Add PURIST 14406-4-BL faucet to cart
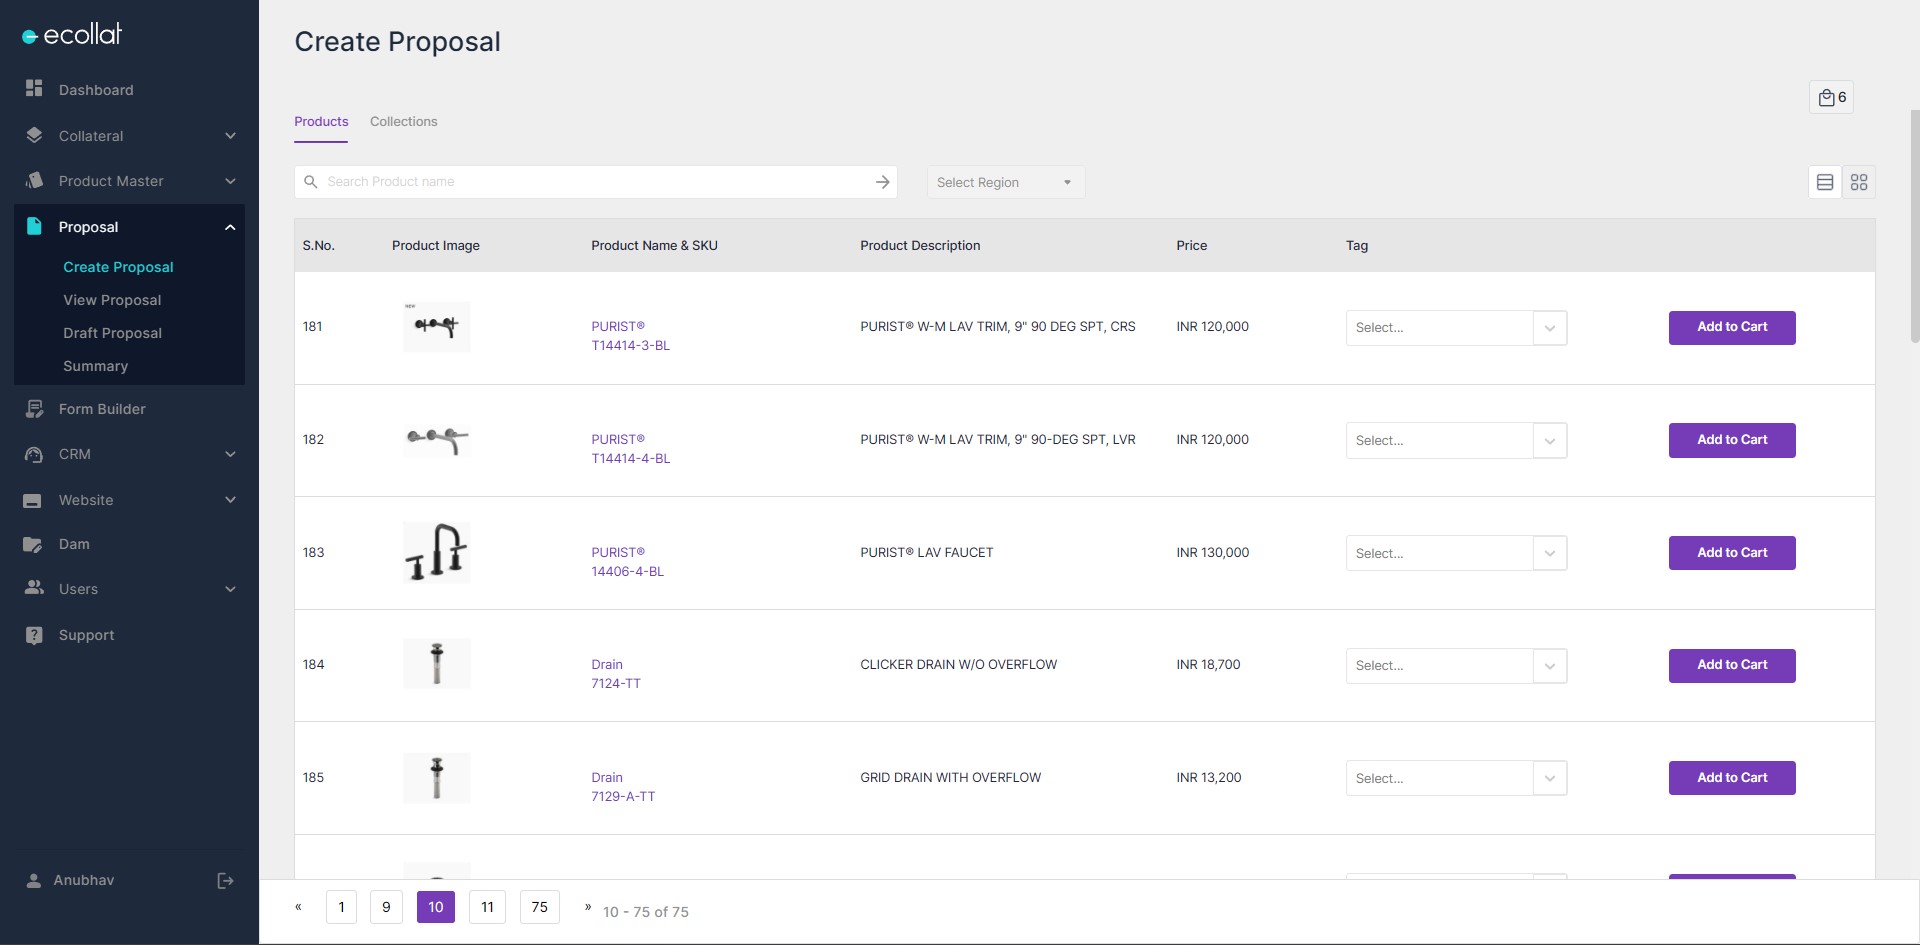1920x945 pixels. 1731,553
